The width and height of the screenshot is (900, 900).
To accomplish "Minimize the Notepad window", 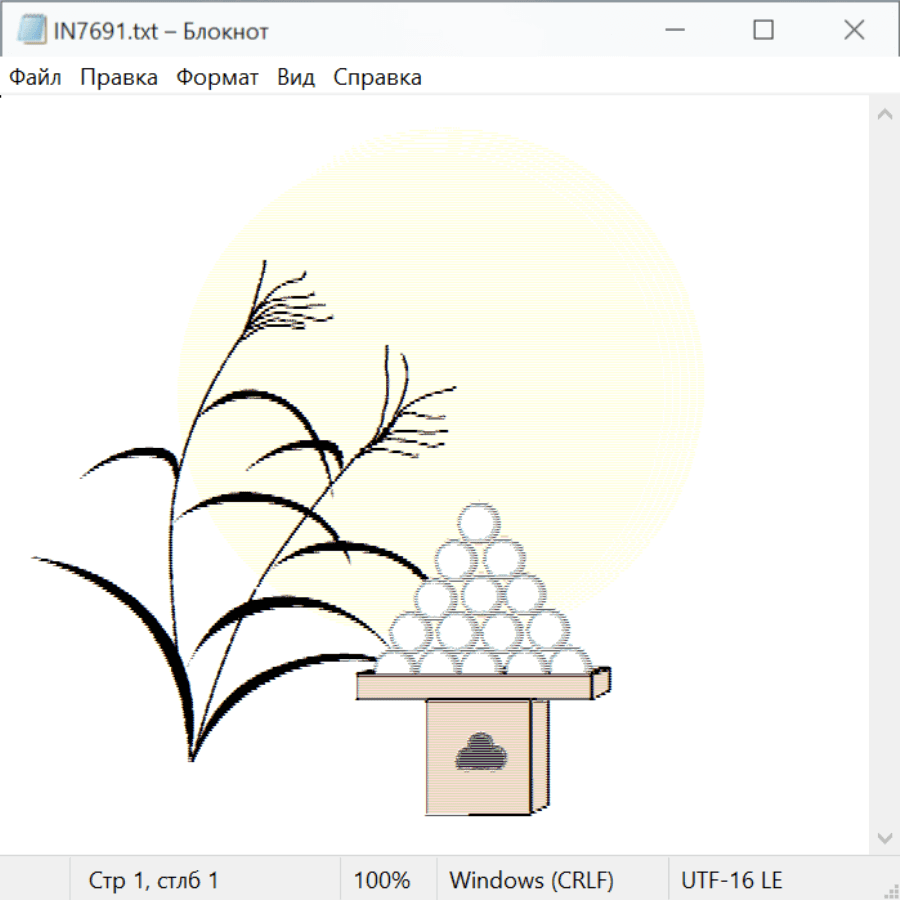I will [x=673, y=31].
